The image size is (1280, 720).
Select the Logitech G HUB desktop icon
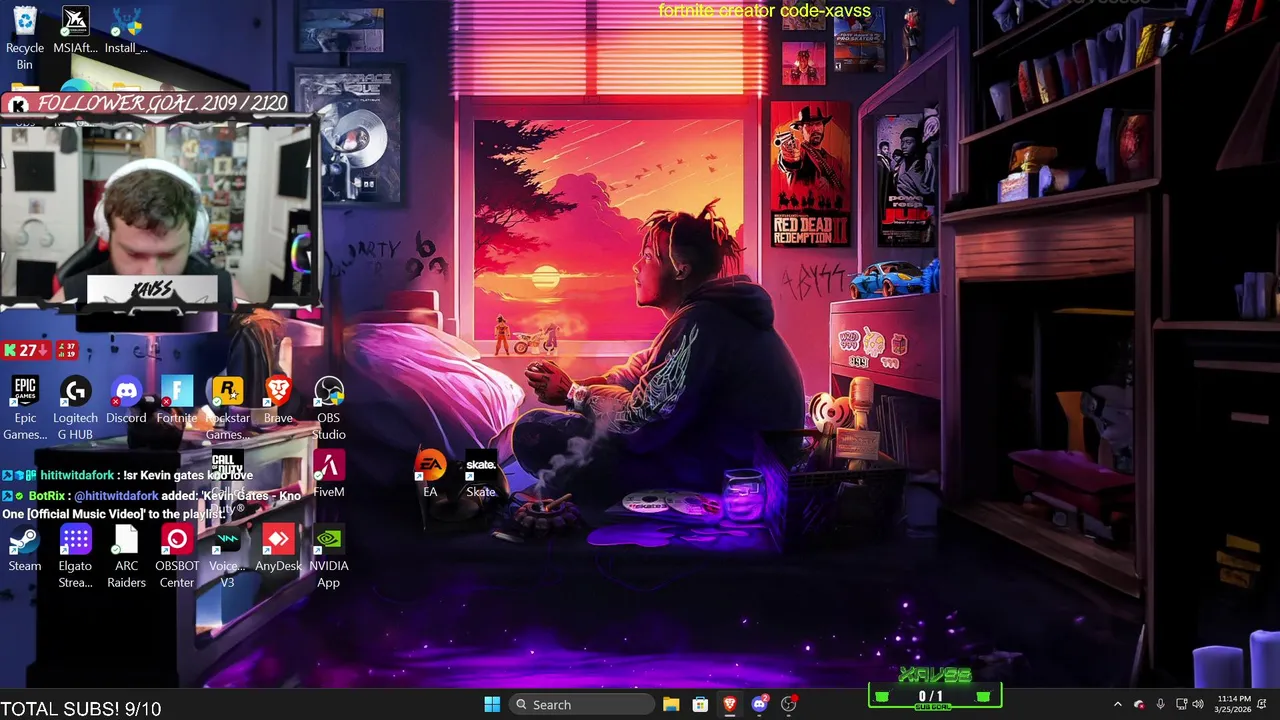(75, 409)
